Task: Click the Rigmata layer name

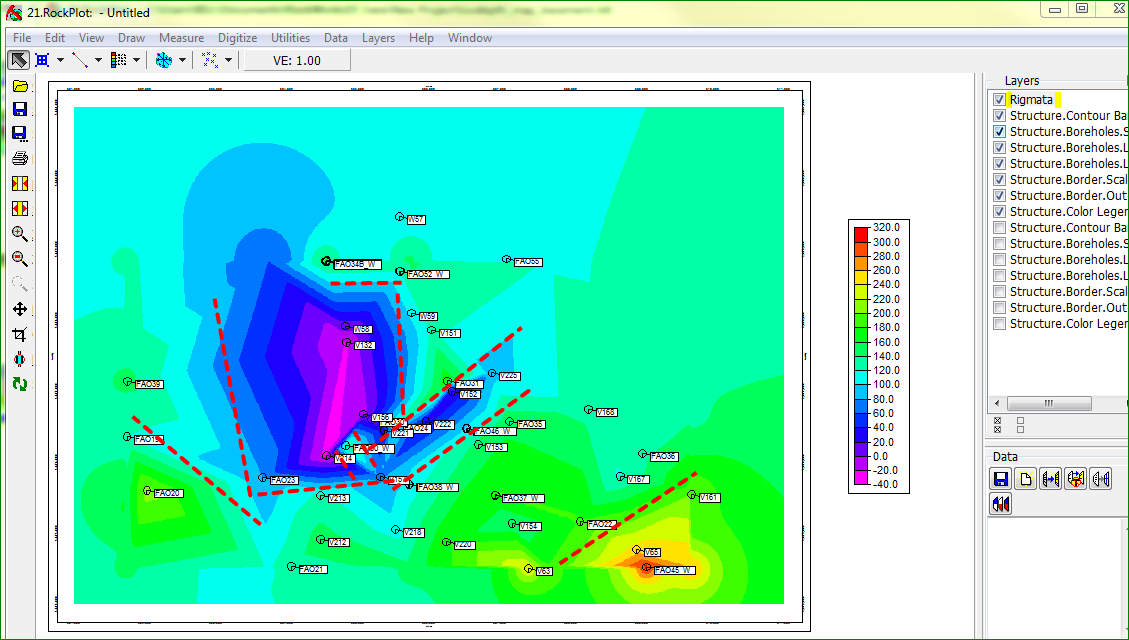Action: pos(1031,99)
